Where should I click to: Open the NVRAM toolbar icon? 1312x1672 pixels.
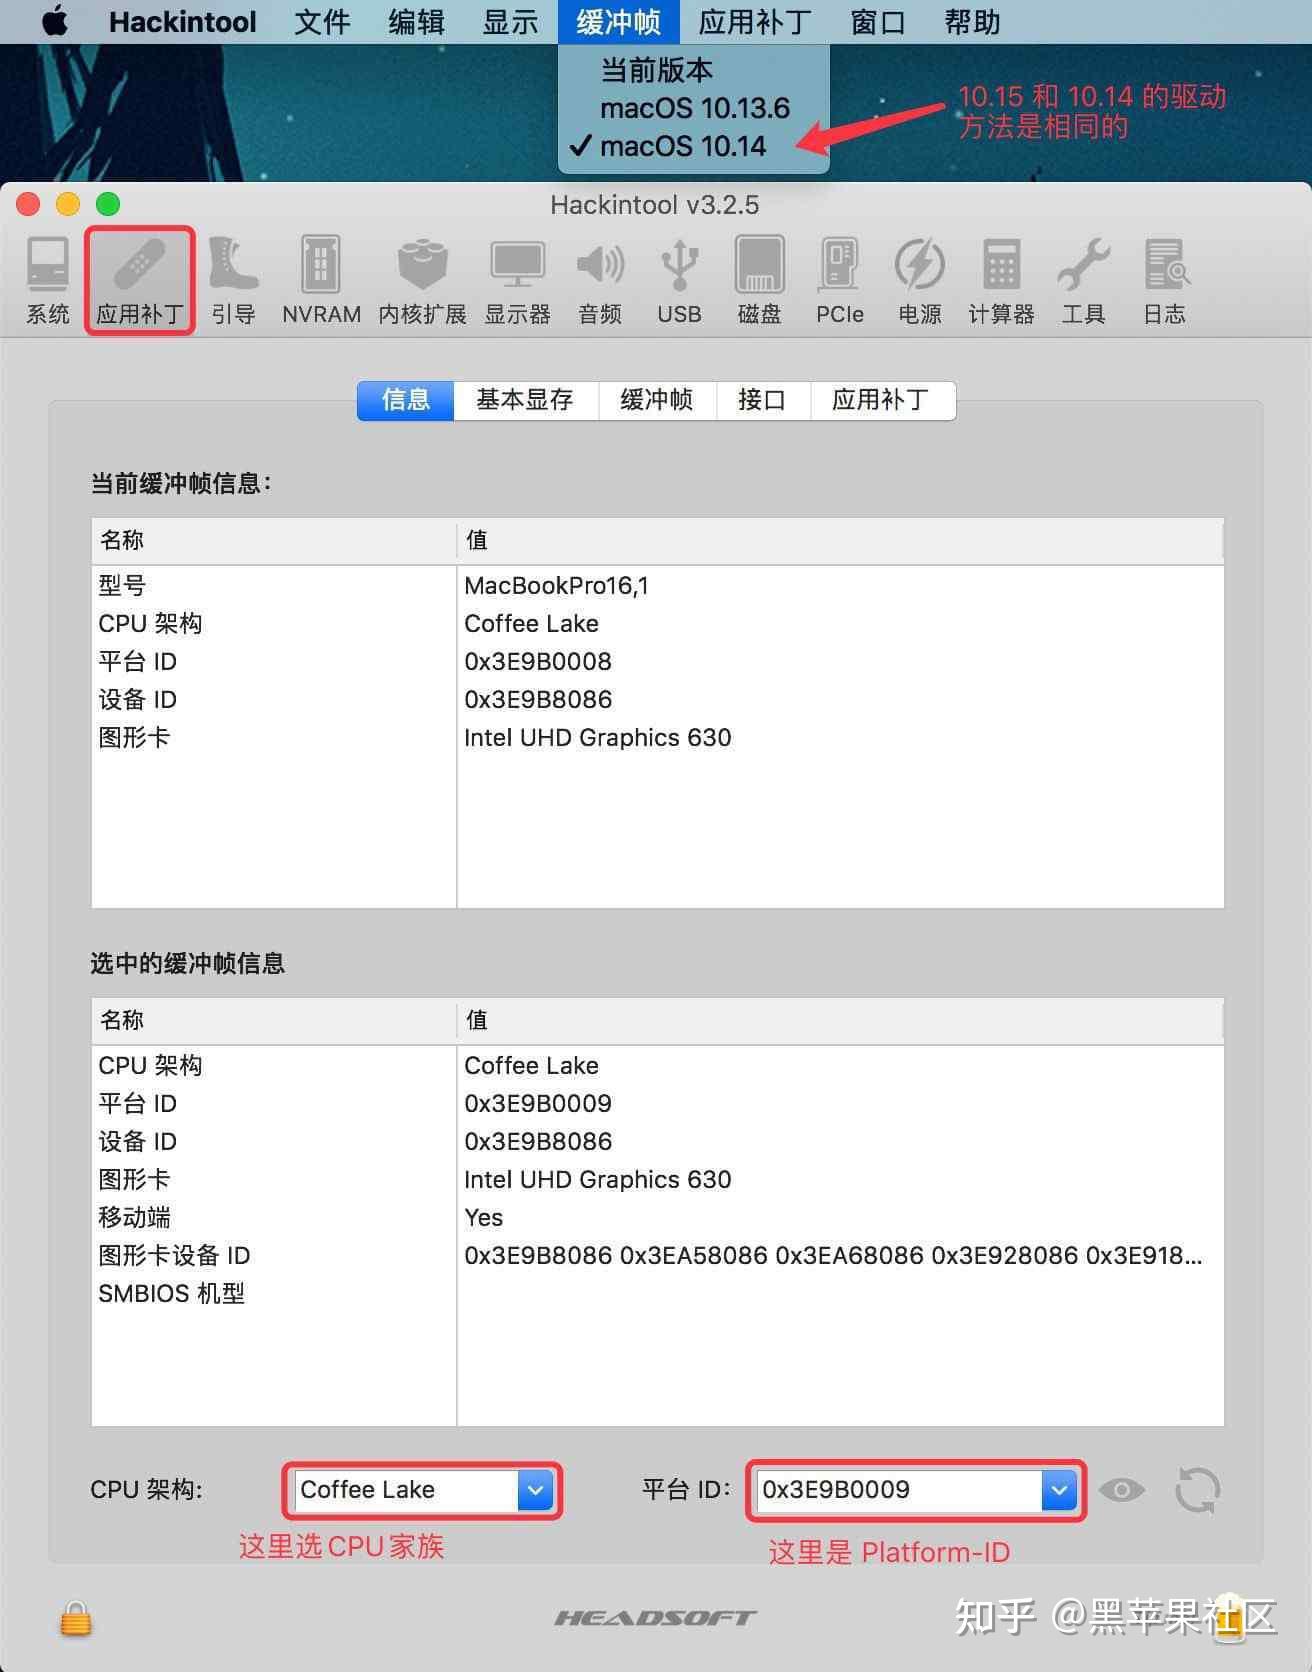321,280
